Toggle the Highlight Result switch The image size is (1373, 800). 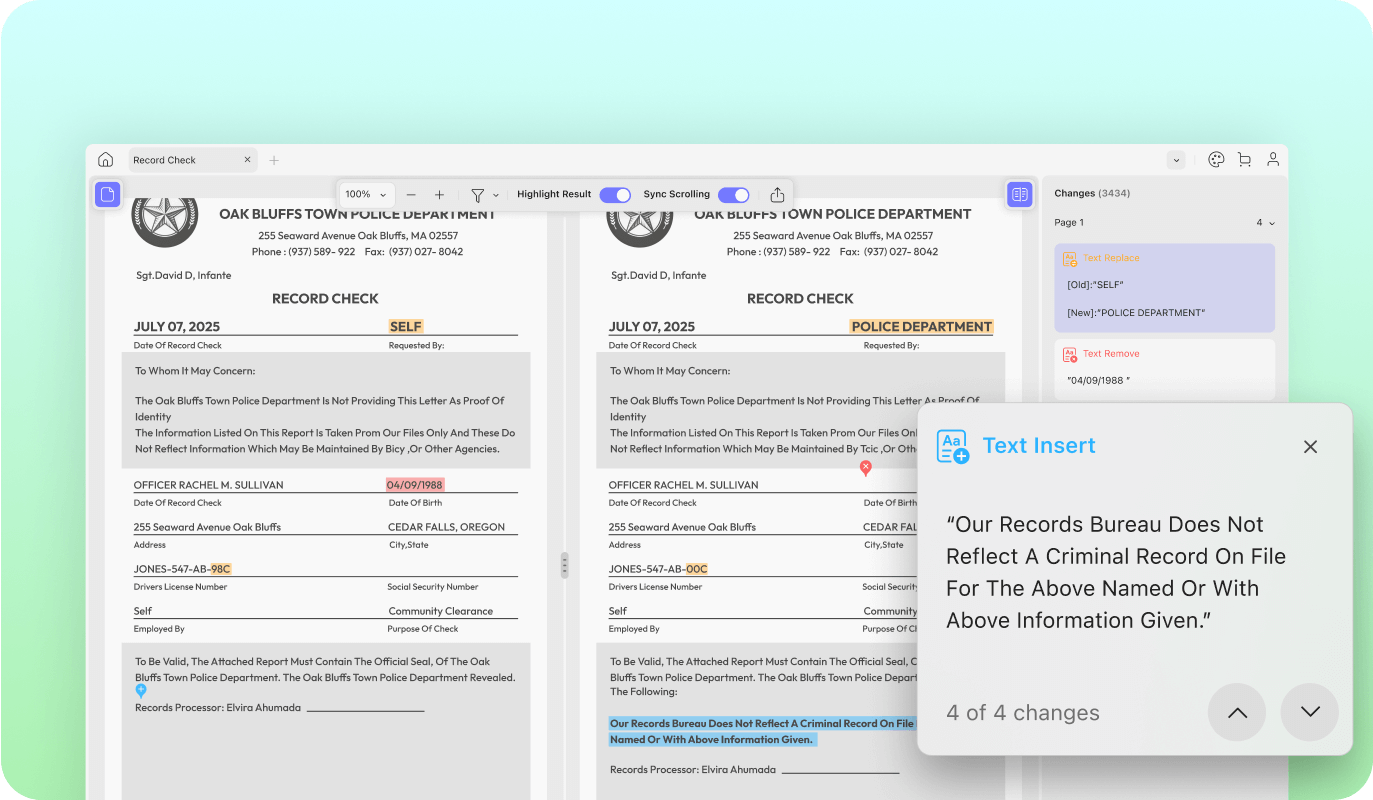tap(615, 195)
